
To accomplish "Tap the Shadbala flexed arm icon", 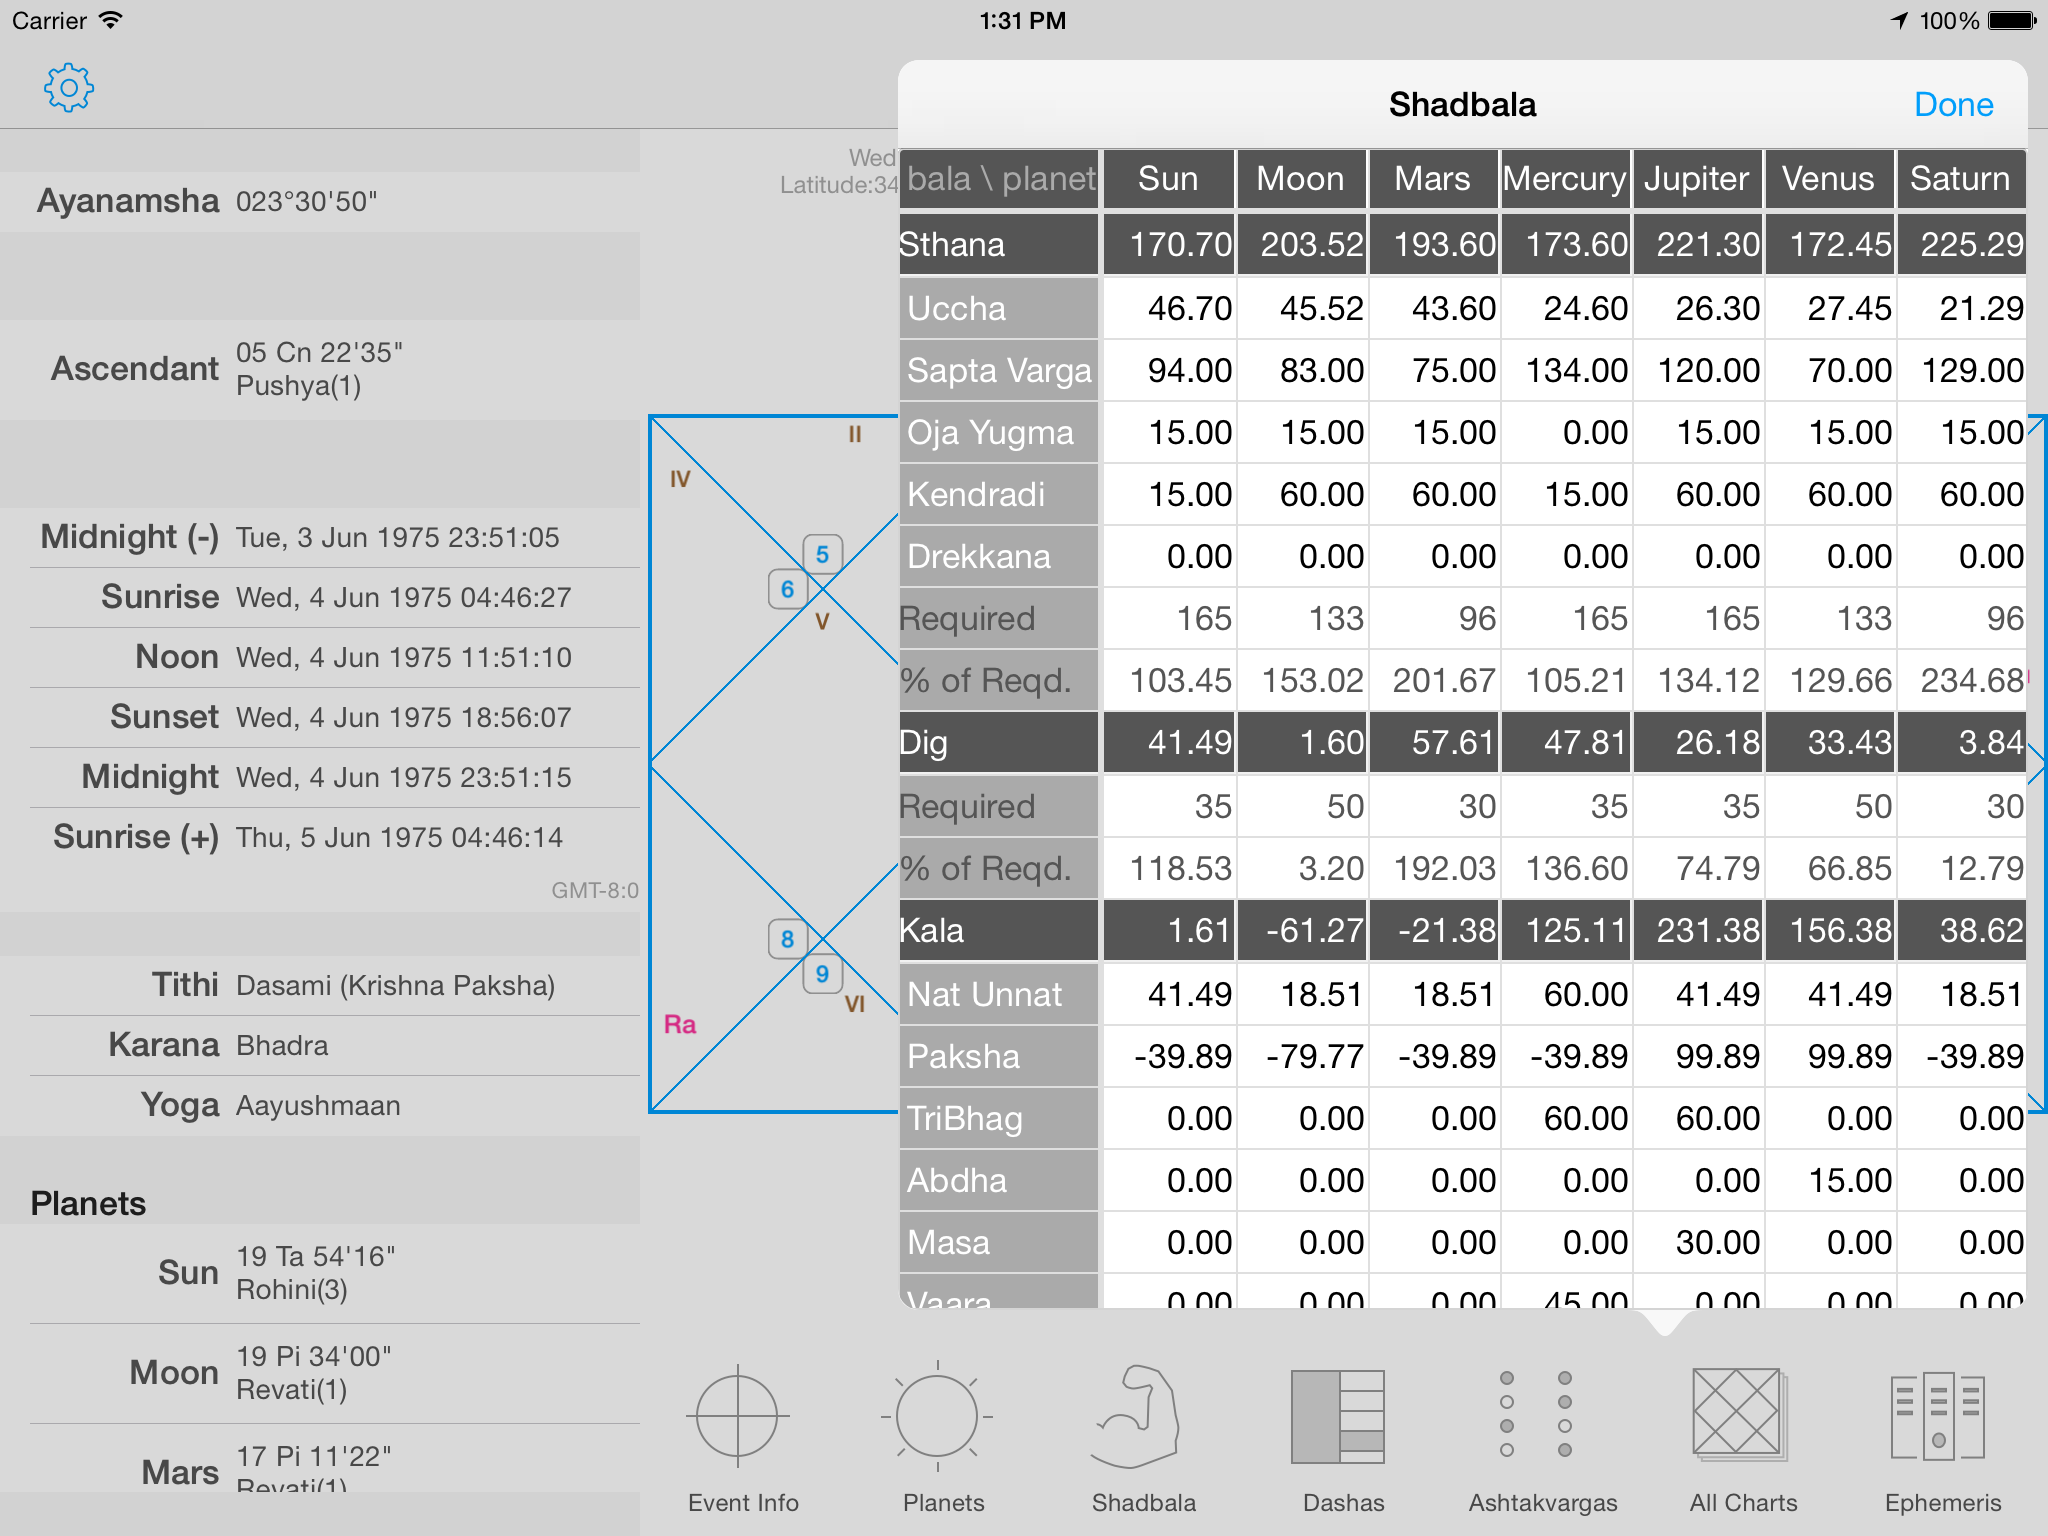I will click(x=1138, y=1417).
